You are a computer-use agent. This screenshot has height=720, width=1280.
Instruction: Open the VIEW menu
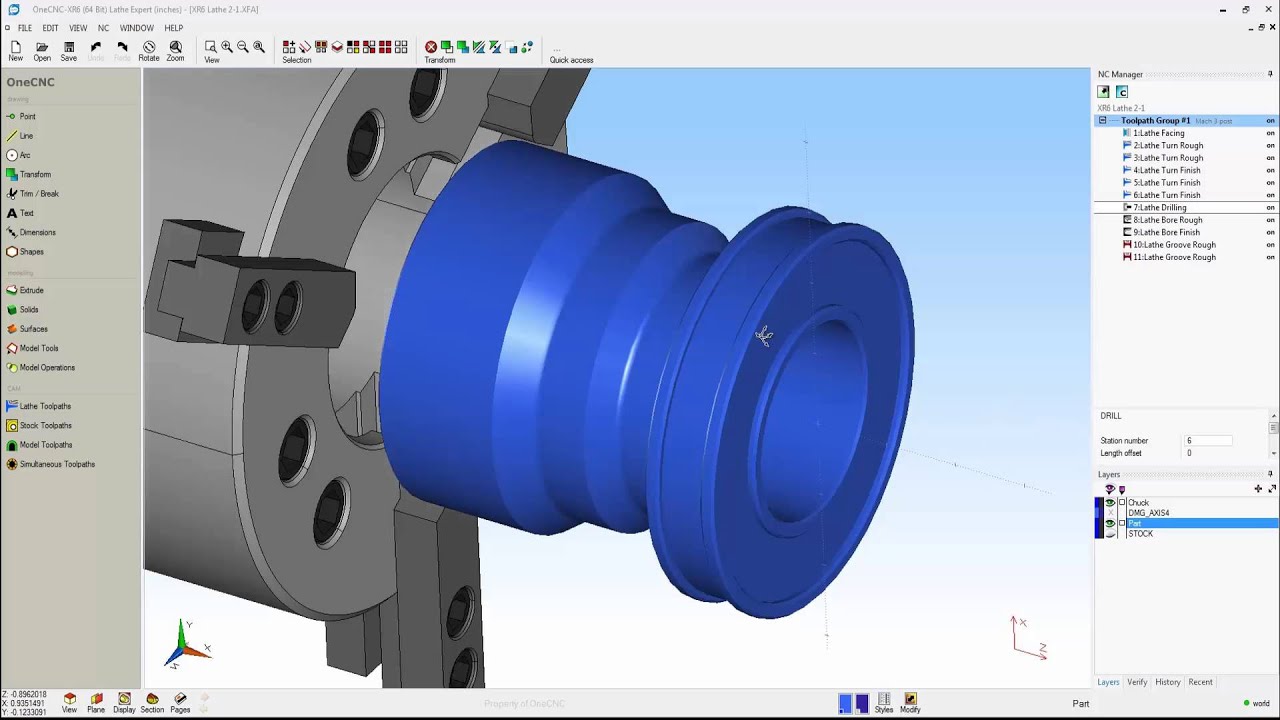(x=78, y=28)
